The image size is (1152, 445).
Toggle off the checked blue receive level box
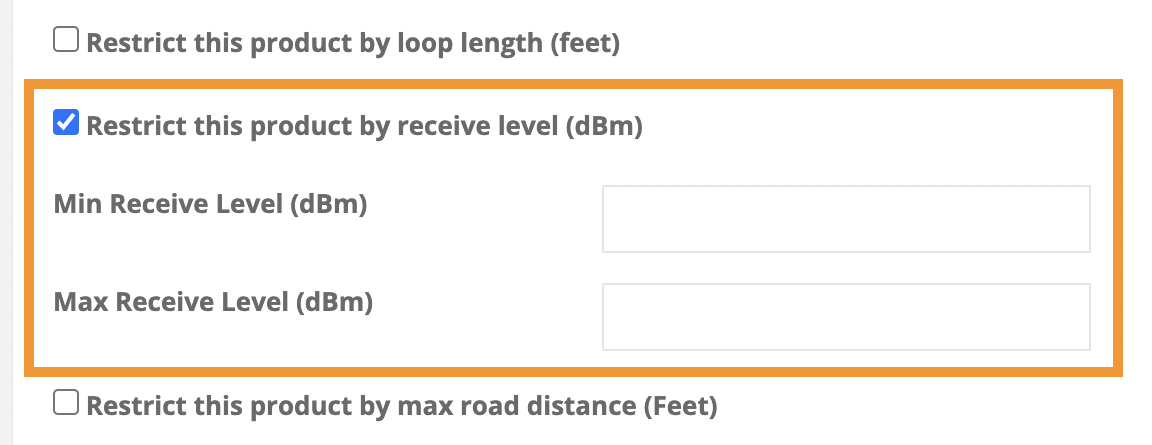point(65,123)
